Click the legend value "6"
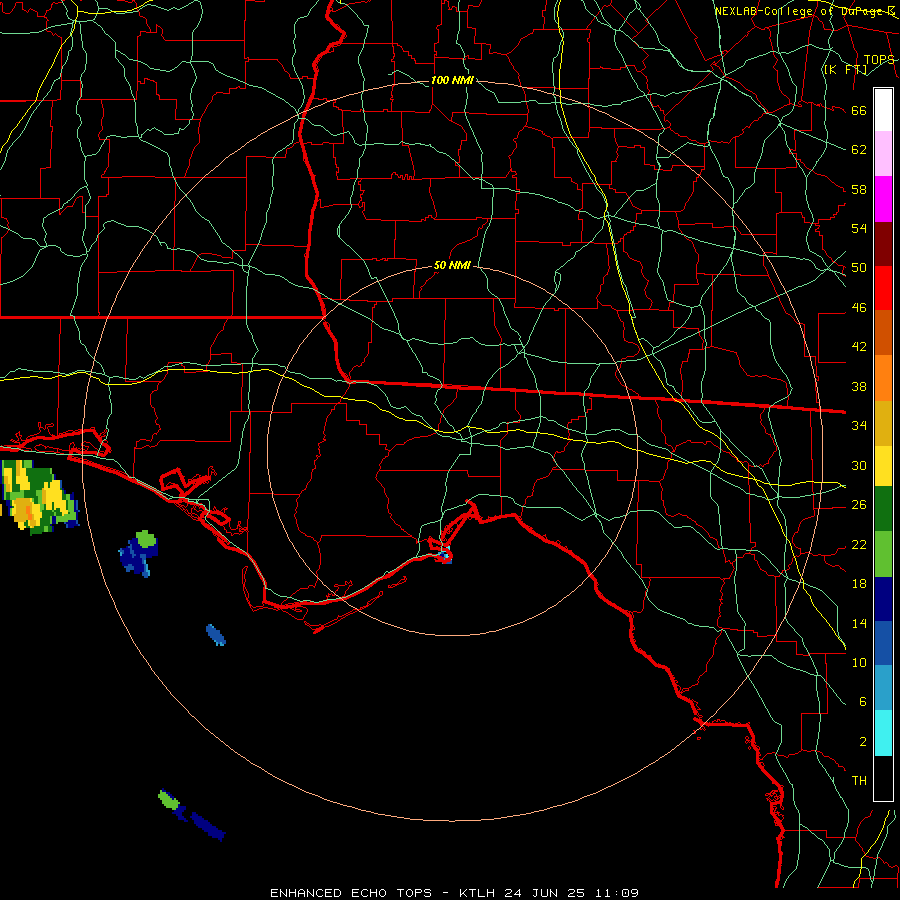 pos(862,701)
